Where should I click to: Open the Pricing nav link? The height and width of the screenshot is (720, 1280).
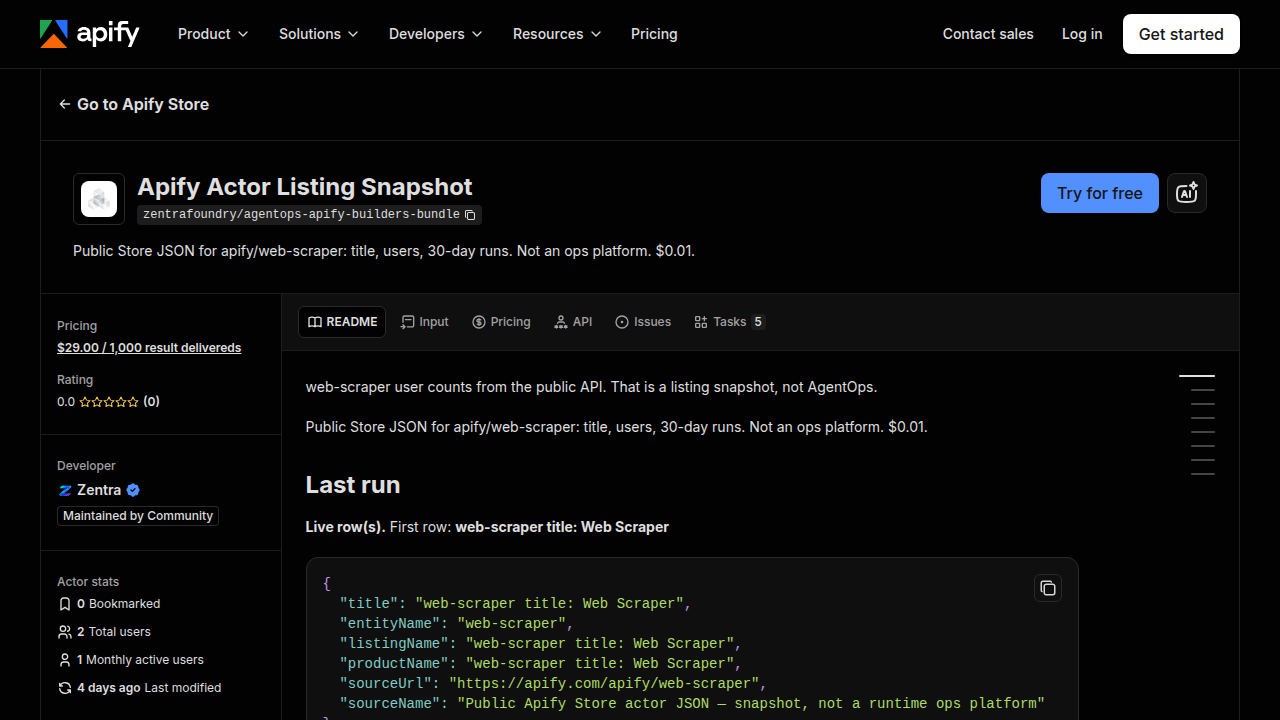tap(654, 34)
